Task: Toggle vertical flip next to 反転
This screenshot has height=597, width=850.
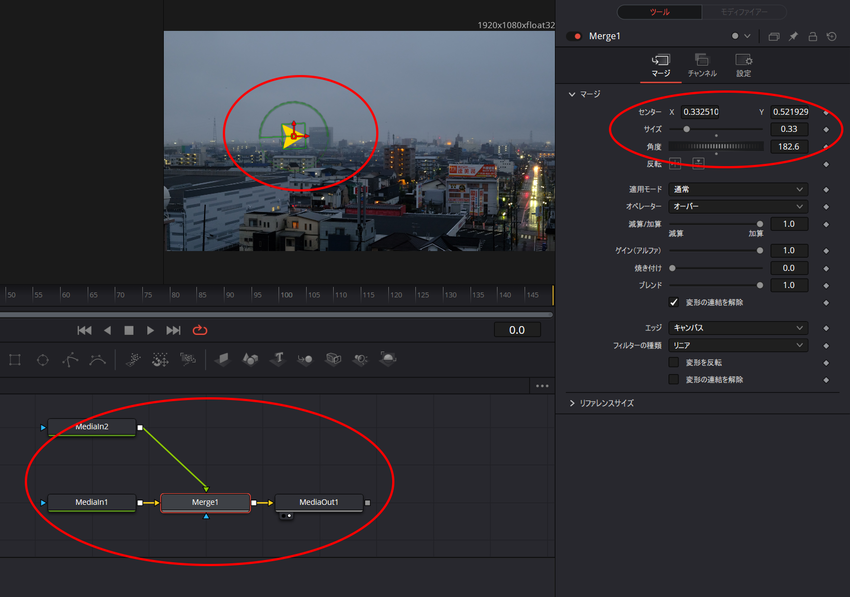Action: pos(698,163)
